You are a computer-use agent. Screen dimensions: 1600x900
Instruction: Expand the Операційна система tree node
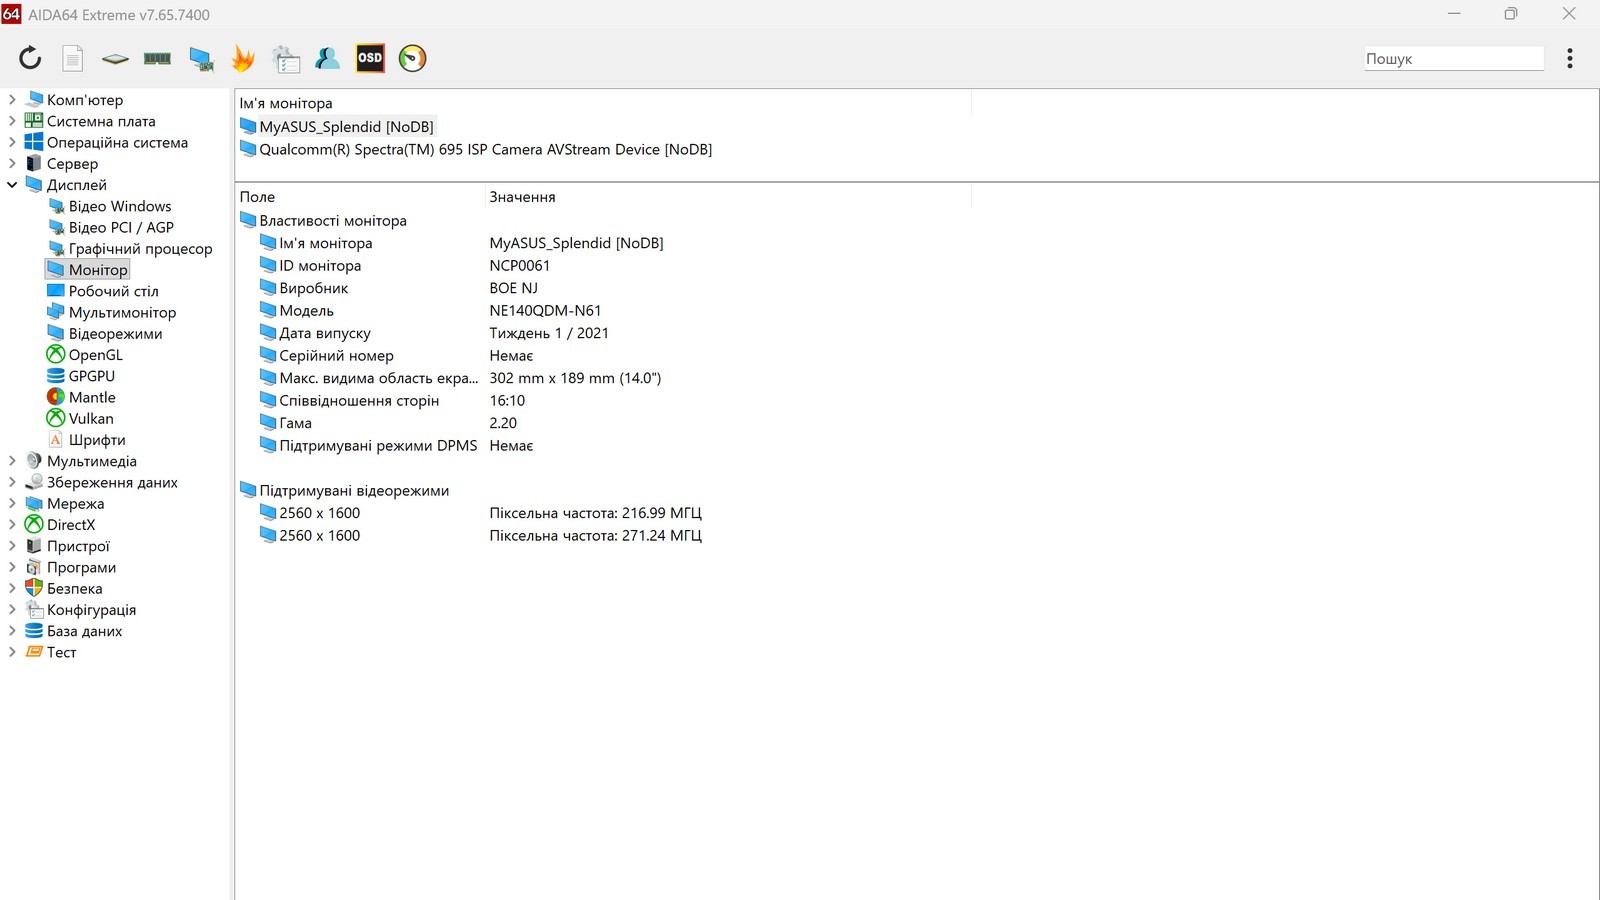(x=12, y=142)
